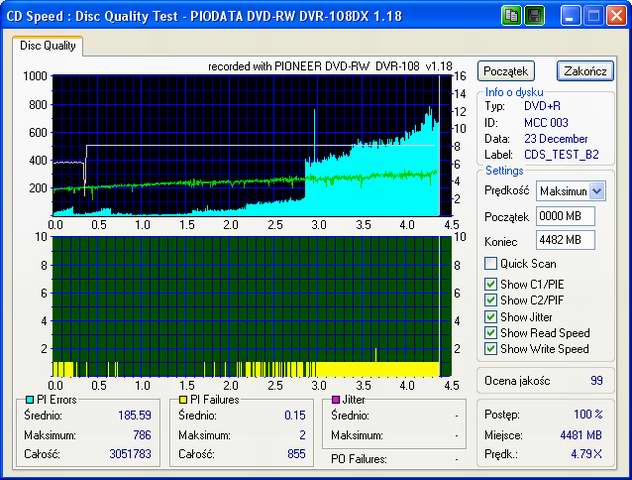Click the label value CDS_TEST_B2
This screenshot has width=632, height=480.
click(x=561, y=155)
